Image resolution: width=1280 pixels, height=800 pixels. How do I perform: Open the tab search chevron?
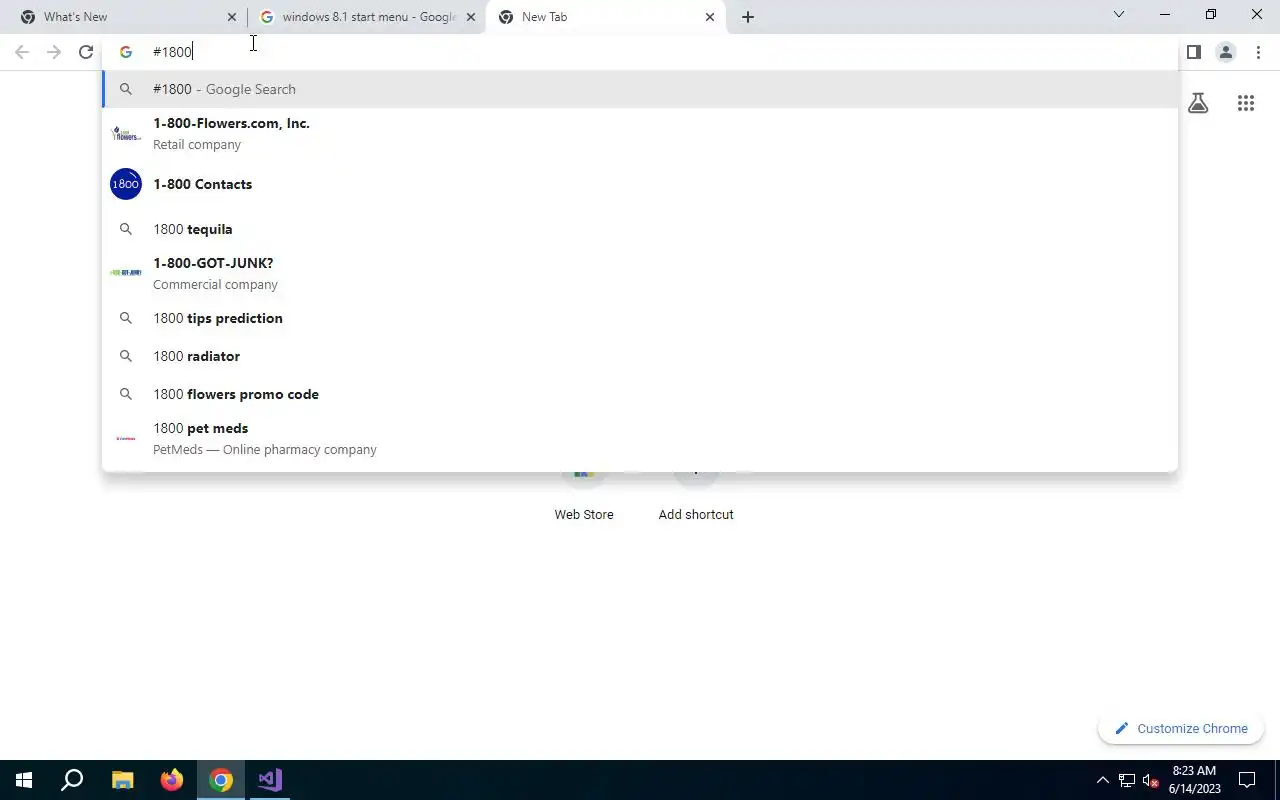1119,14
